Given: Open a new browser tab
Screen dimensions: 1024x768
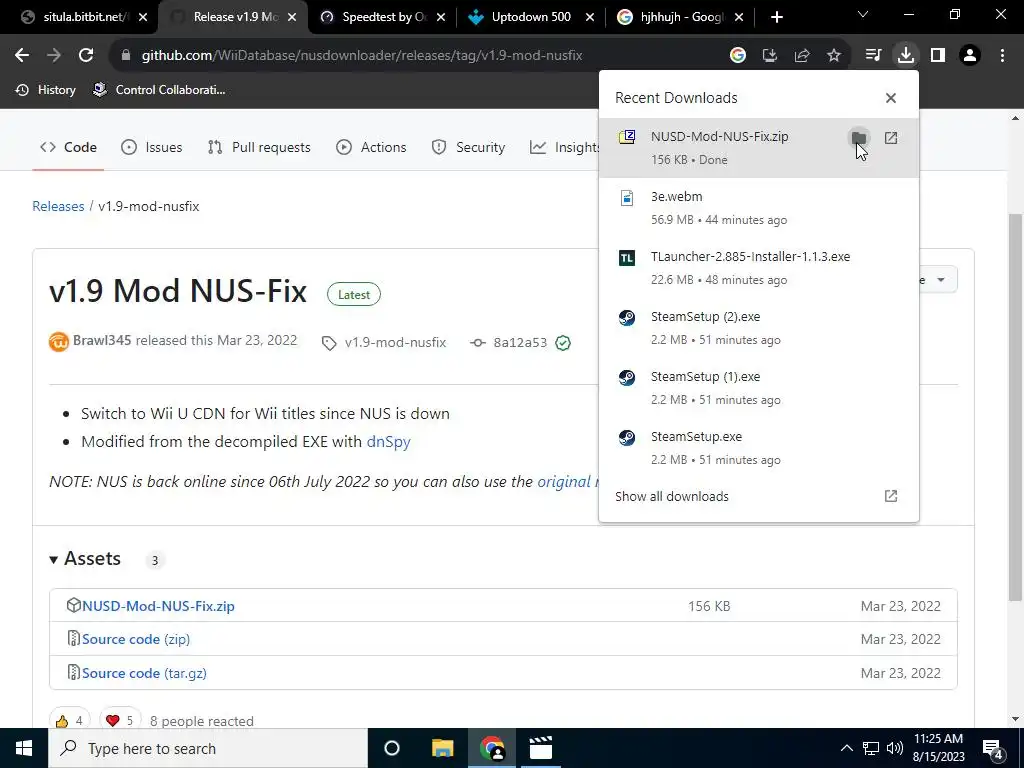Looking at the screenshot, I should click(776, 17).
